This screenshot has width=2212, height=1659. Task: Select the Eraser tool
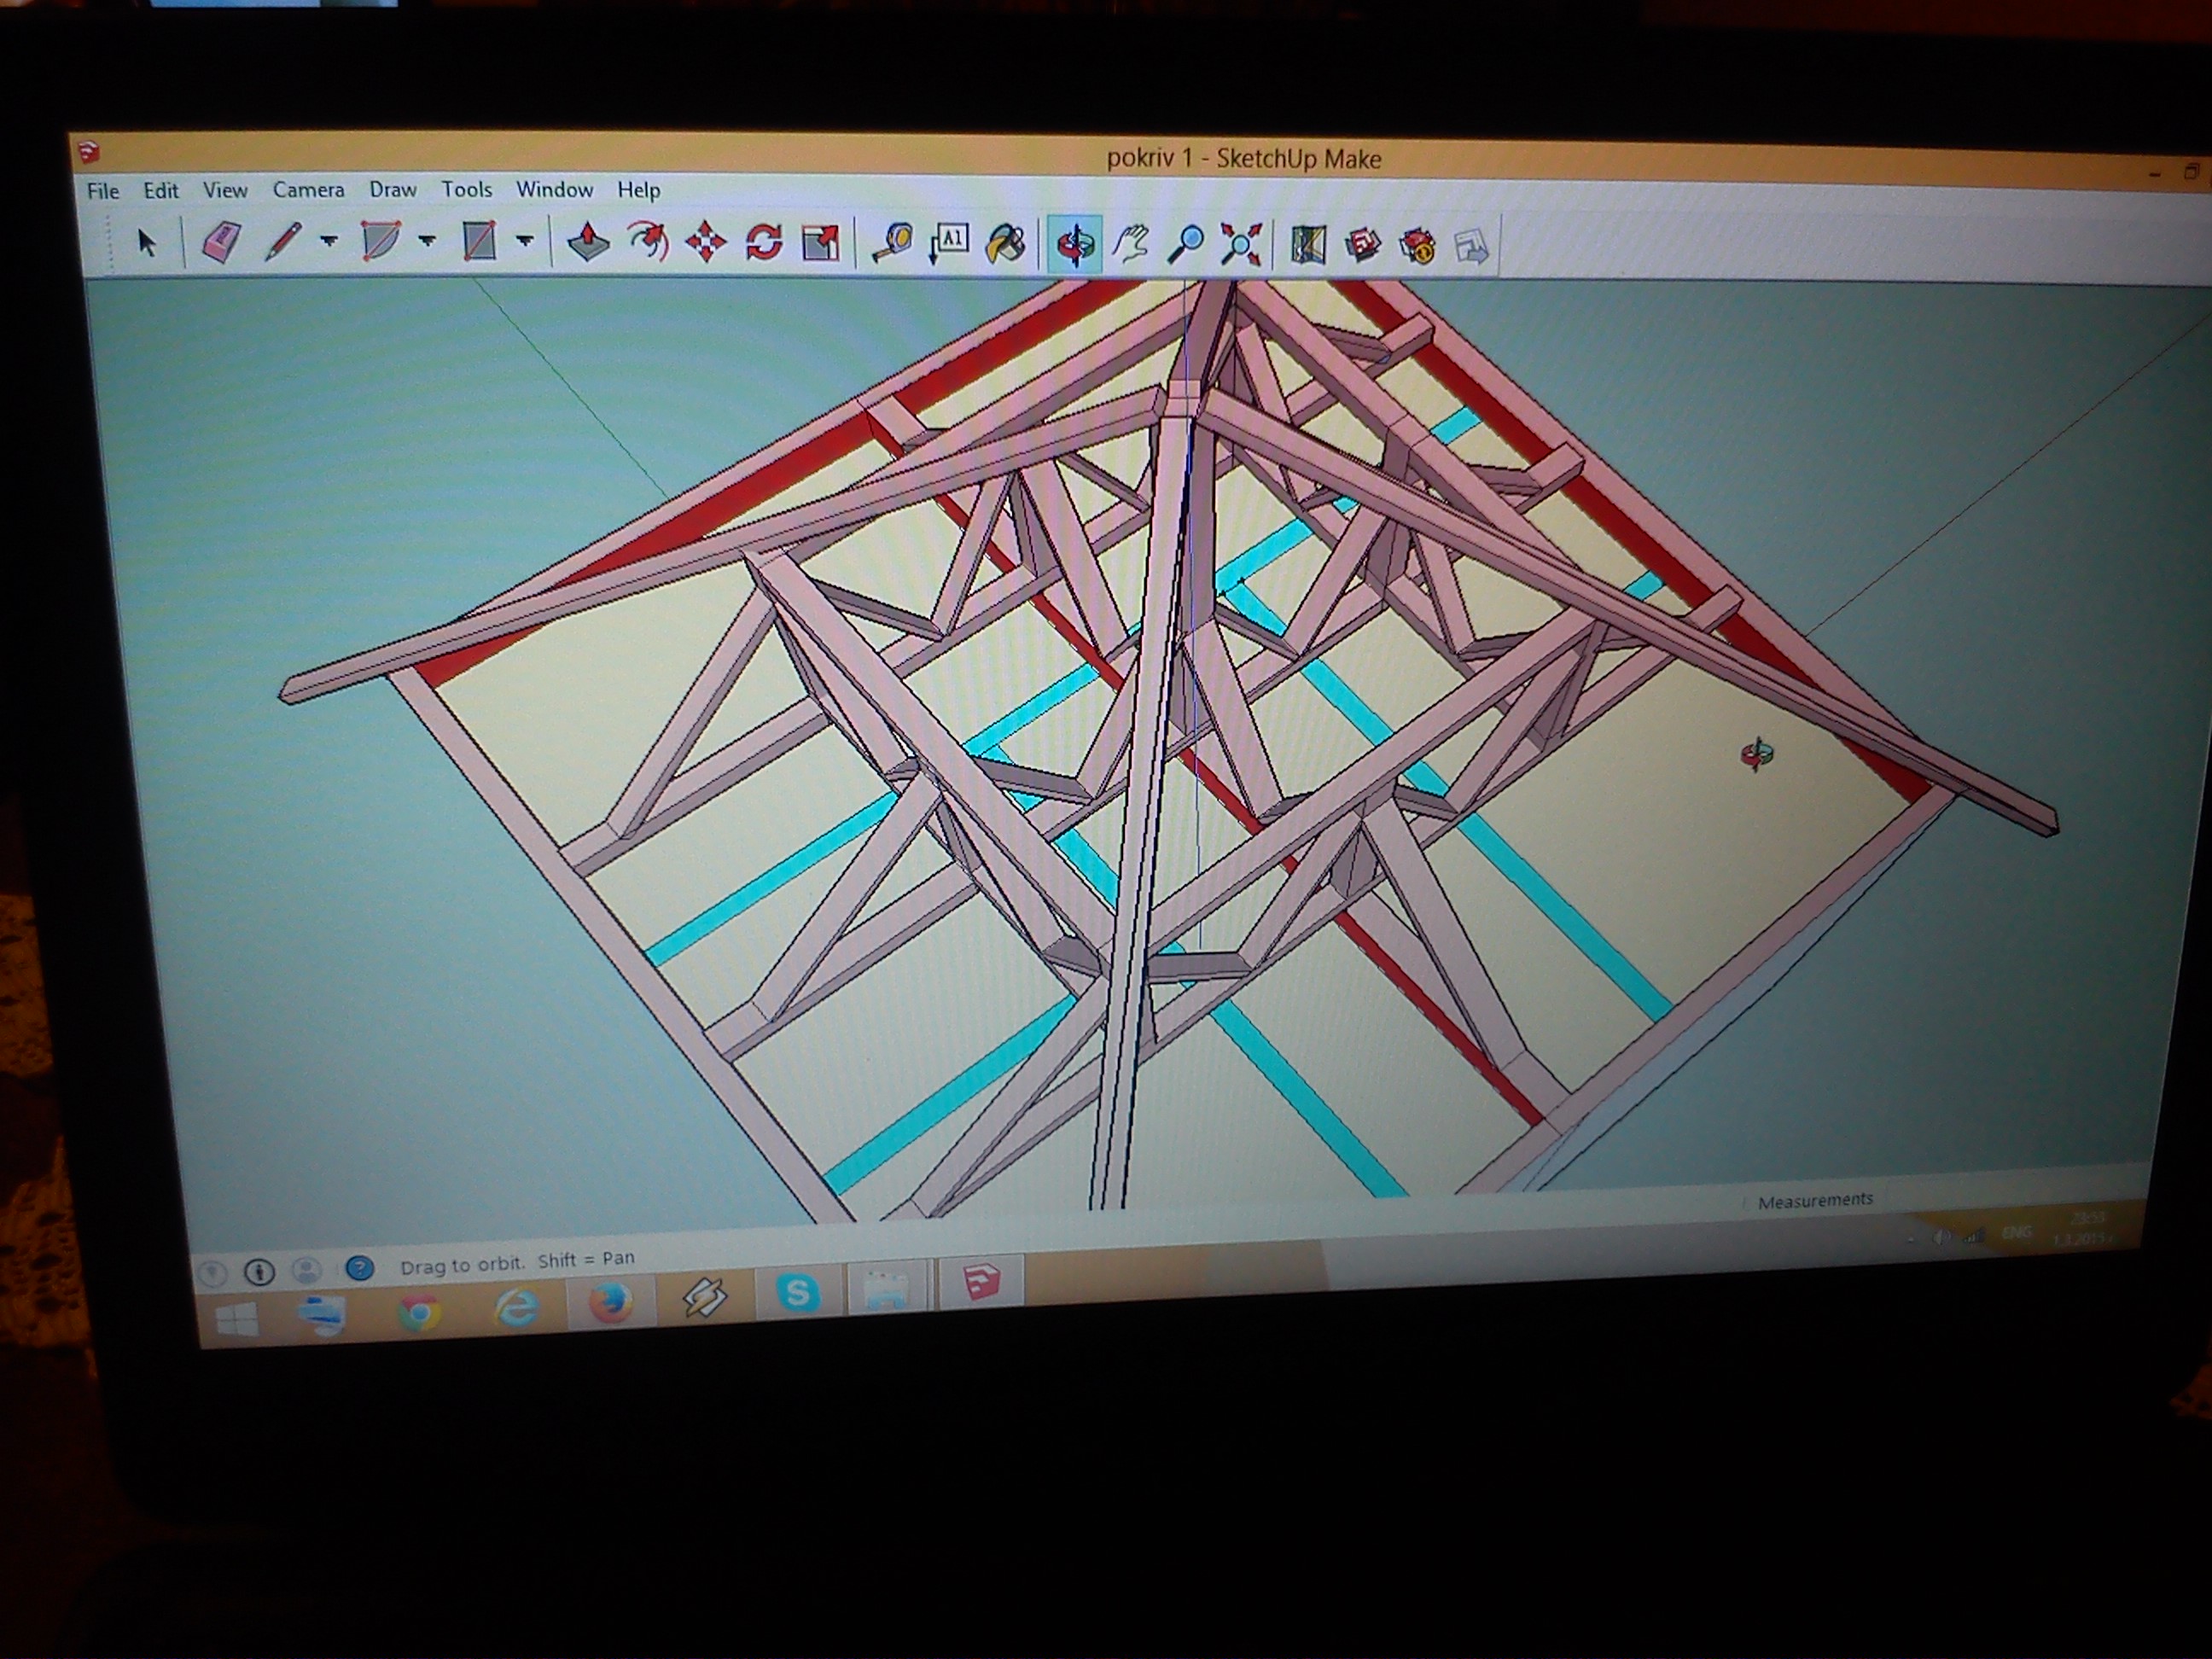coord(221,242)
